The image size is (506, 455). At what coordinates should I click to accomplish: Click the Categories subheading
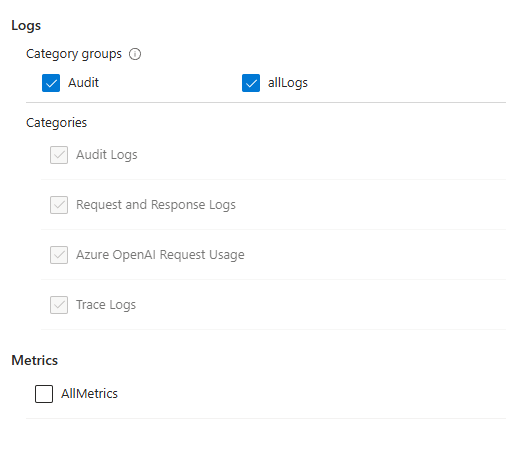click(x=56, y=123)
